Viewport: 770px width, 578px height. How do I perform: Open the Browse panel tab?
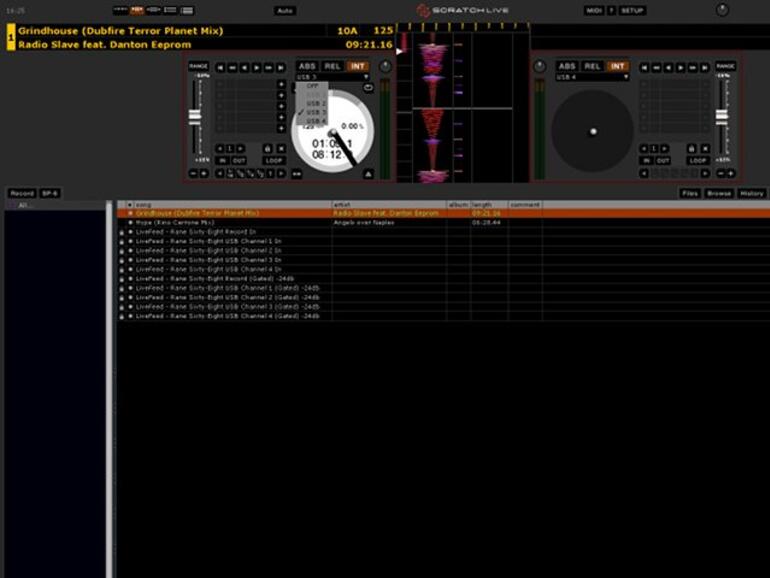click(x=719, y=193)
